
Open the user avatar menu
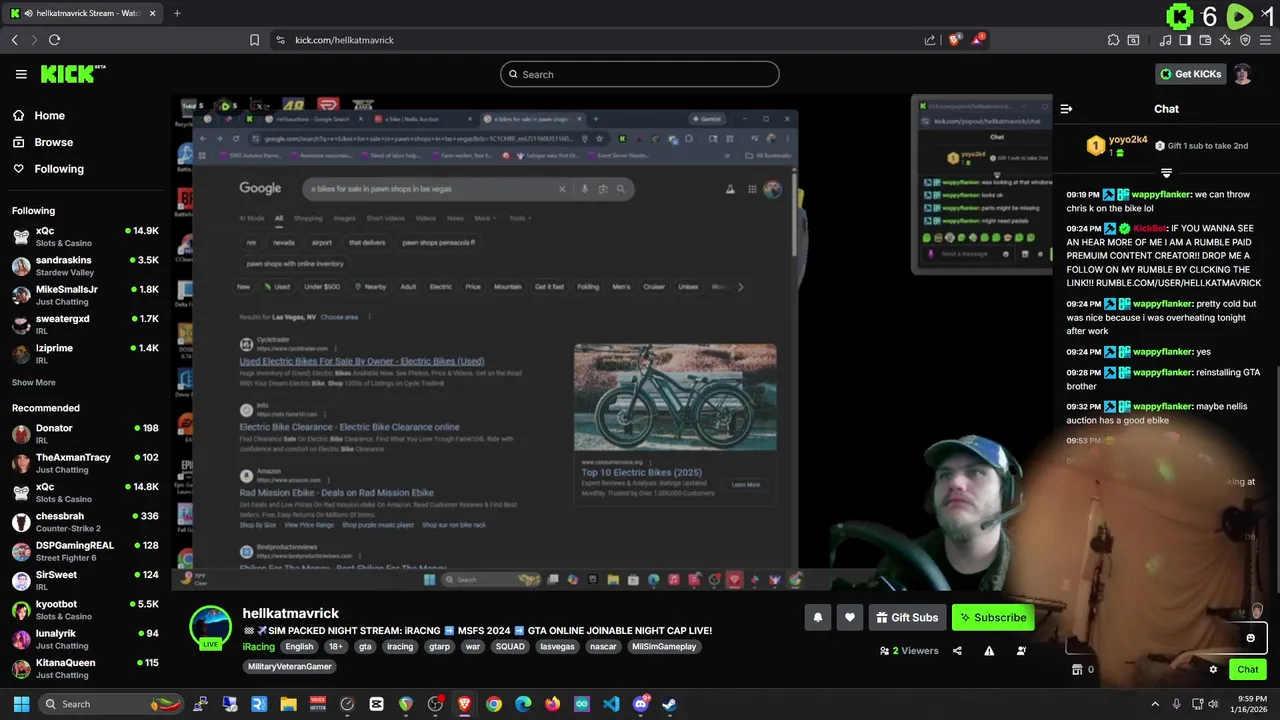click(1242, 74)
